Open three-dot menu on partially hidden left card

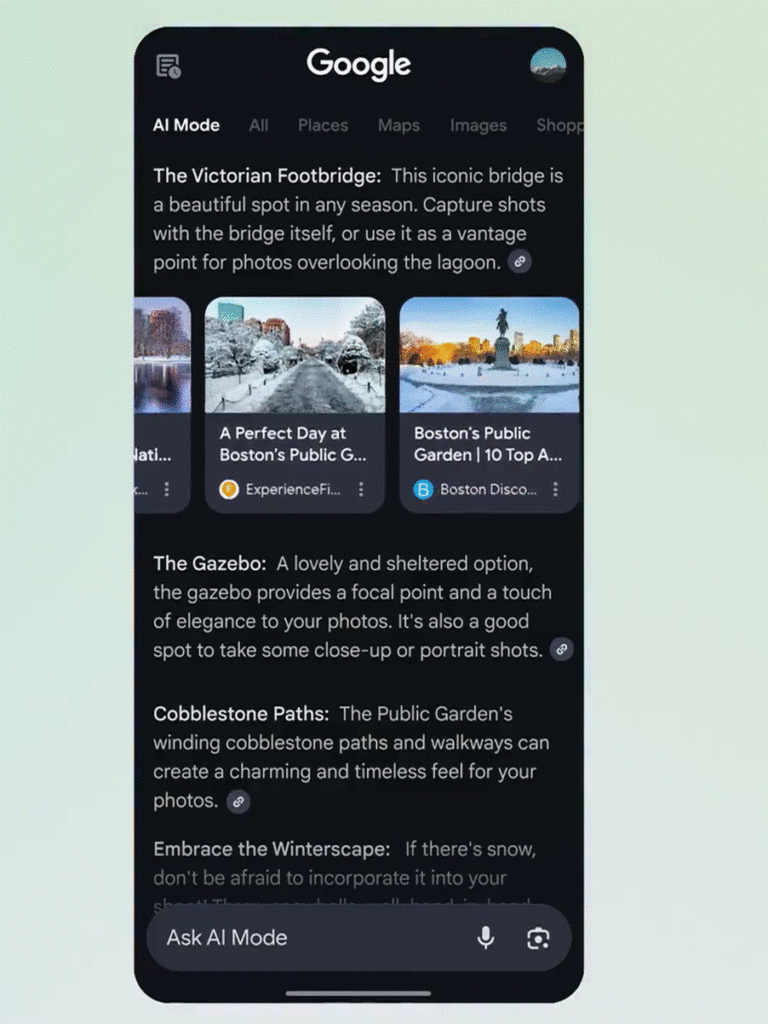167,489
